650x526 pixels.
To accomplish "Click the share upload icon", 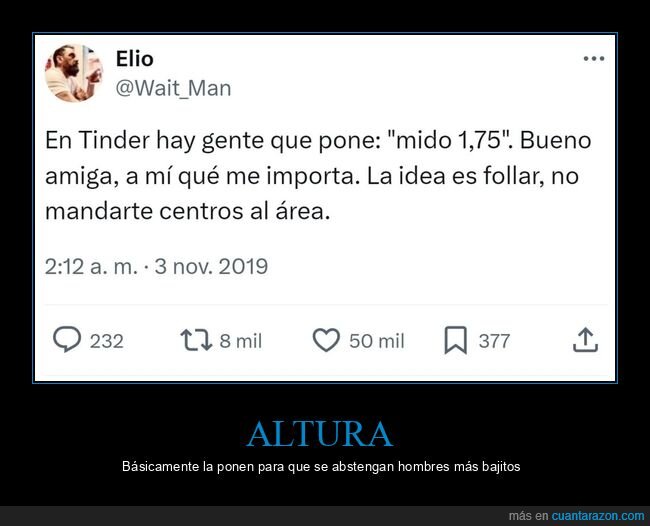I will (x=585, y=340).
